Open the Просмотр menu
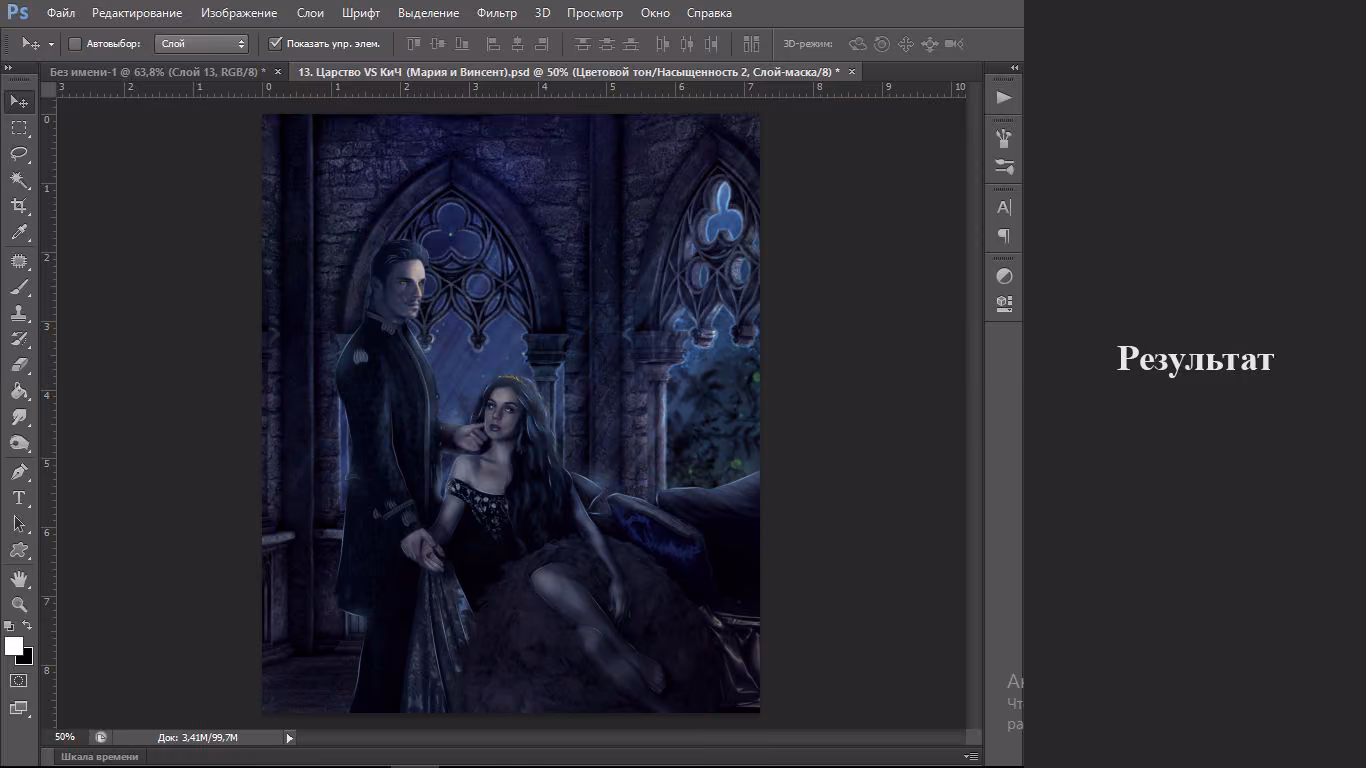This screenshot has height=768, width=1366. (x=595, y=13)
